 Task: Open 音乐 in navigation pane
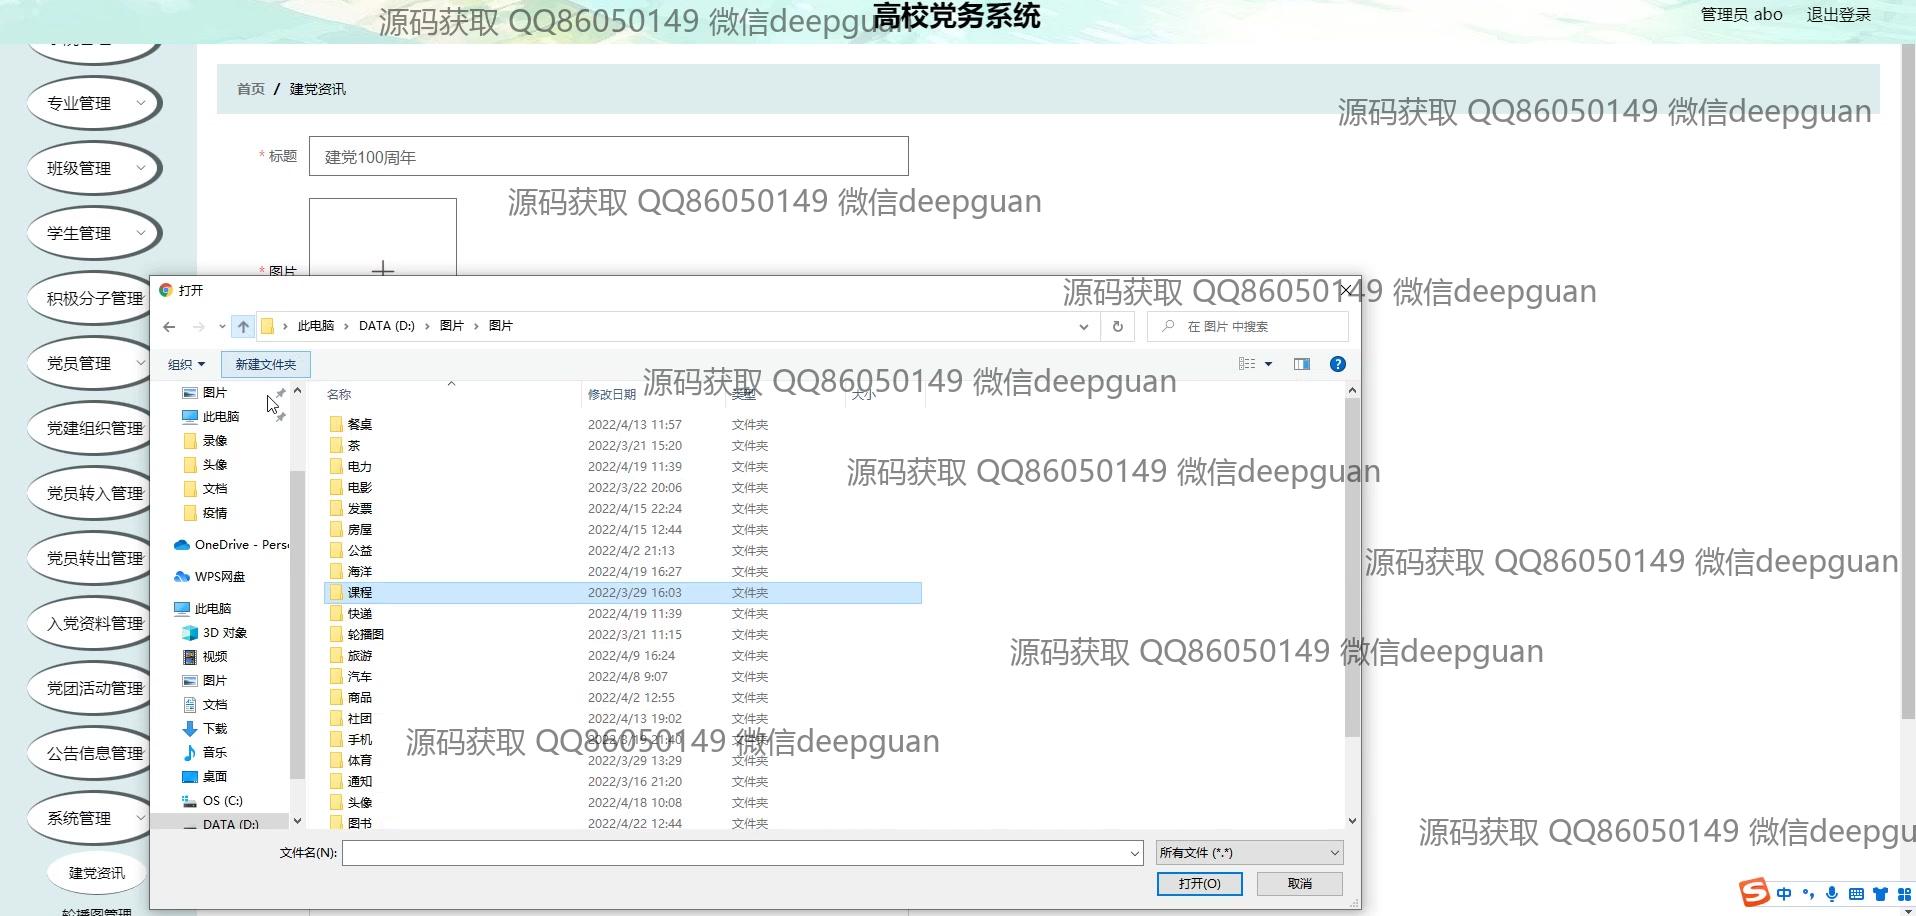[x=206, y=753]
